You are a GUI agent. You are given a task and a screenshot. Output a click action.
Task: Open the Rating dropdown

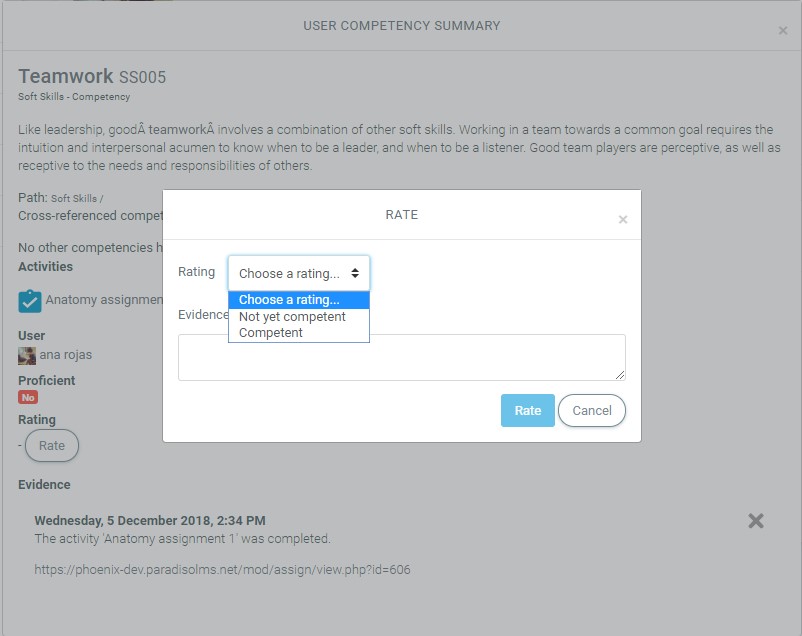[299, 273]
